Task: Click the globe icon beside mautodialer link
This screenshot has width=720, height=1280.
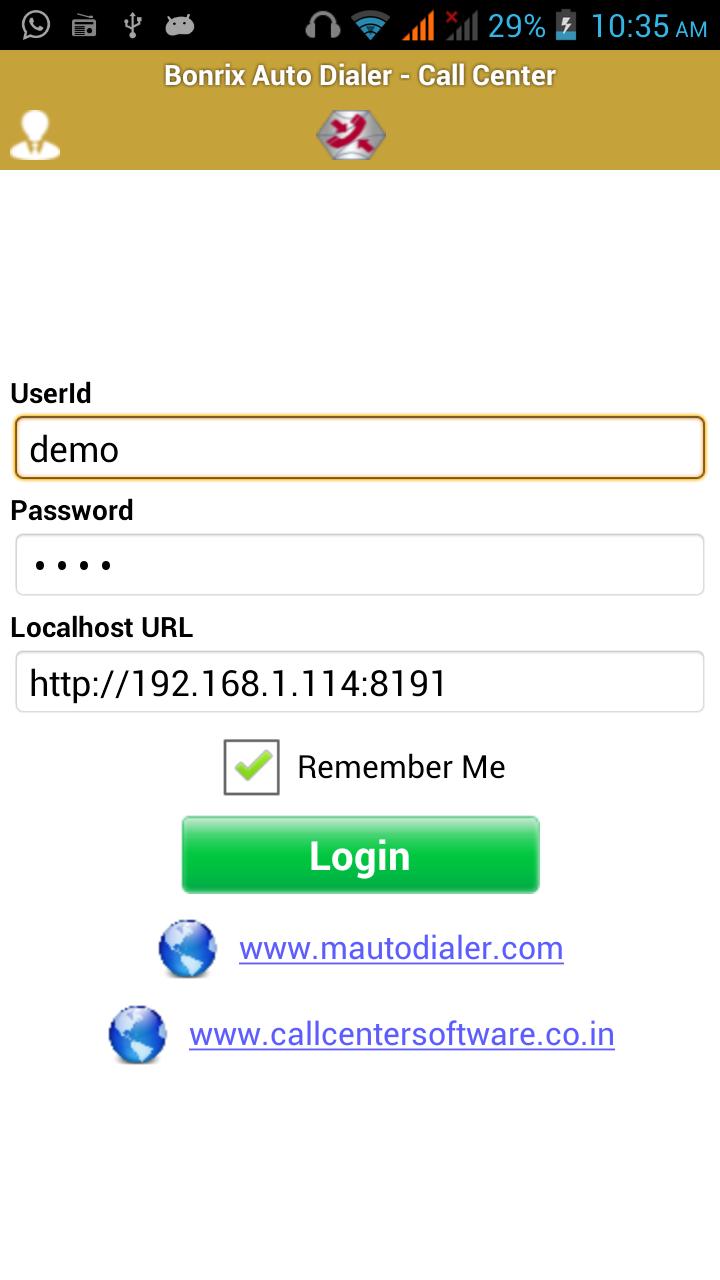Action: [x=187, y=948]
